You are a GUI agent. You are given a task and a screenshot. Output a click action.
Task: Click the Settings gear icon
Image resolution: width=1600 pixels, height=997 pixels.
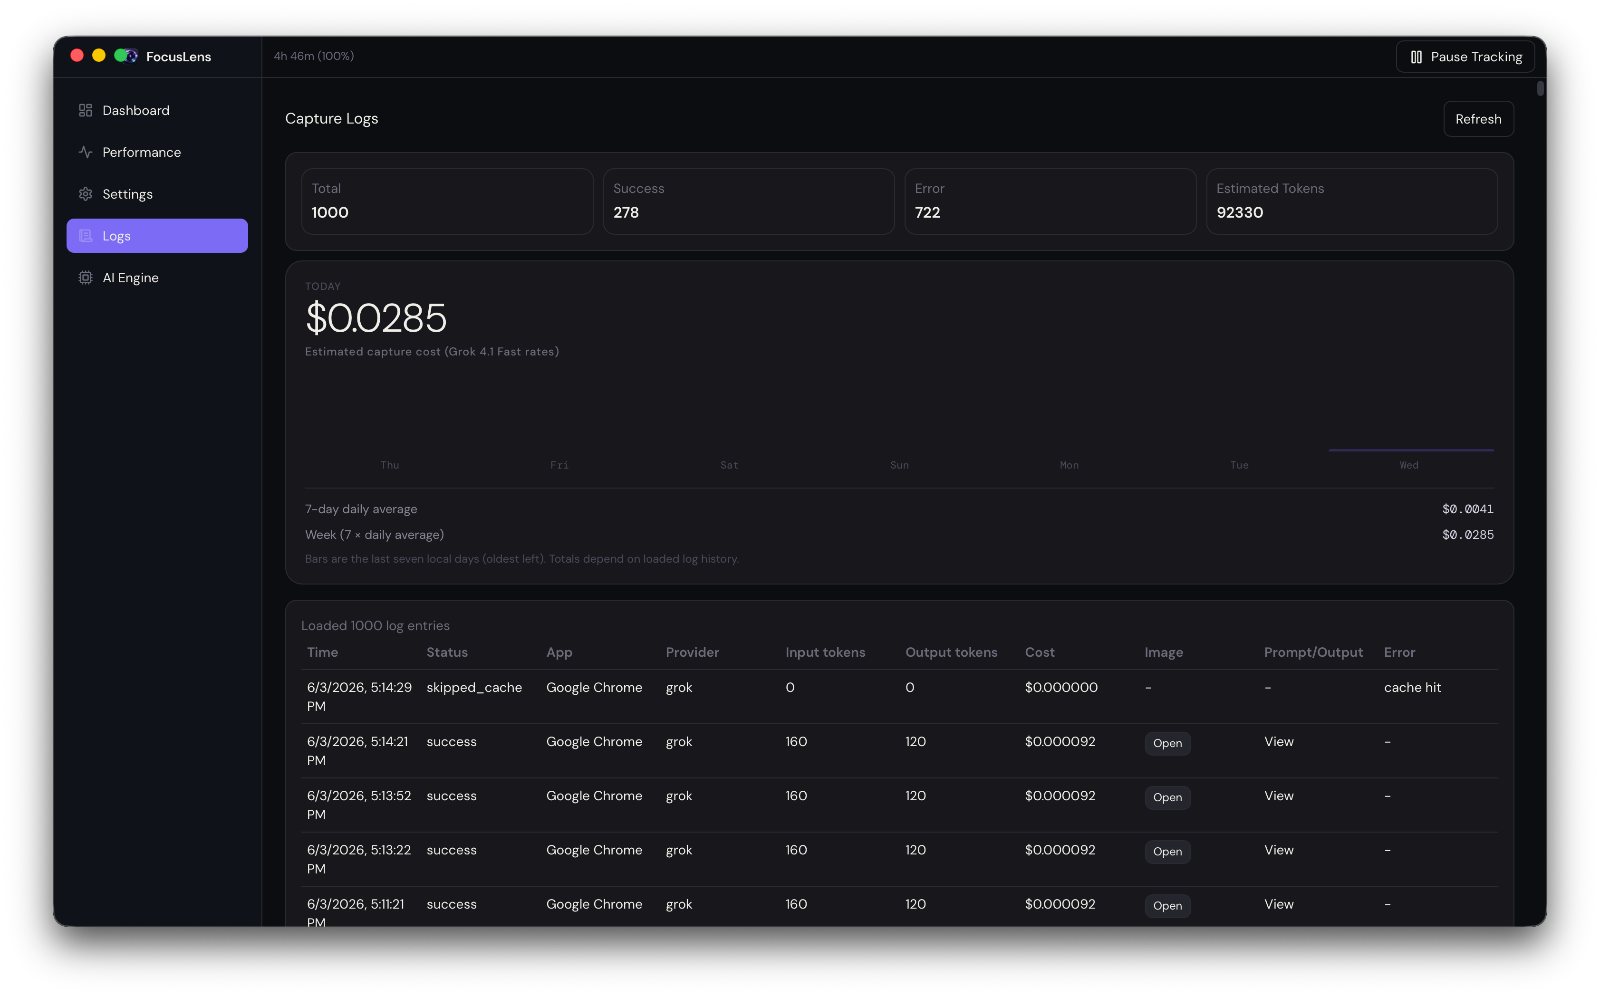point(85,195)
